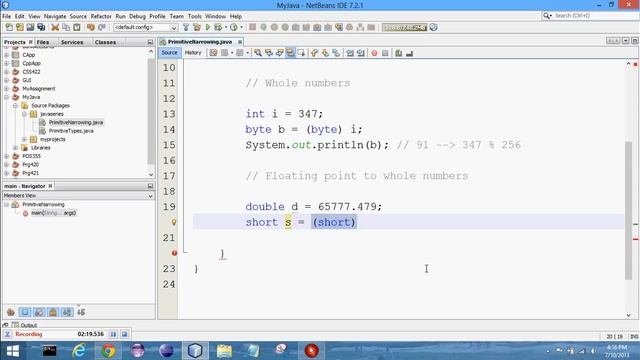Image resolution: width=640 pixels, height=360 pixels.
Task: Click the Shift Line Left icon
Action: pos(350,53)
